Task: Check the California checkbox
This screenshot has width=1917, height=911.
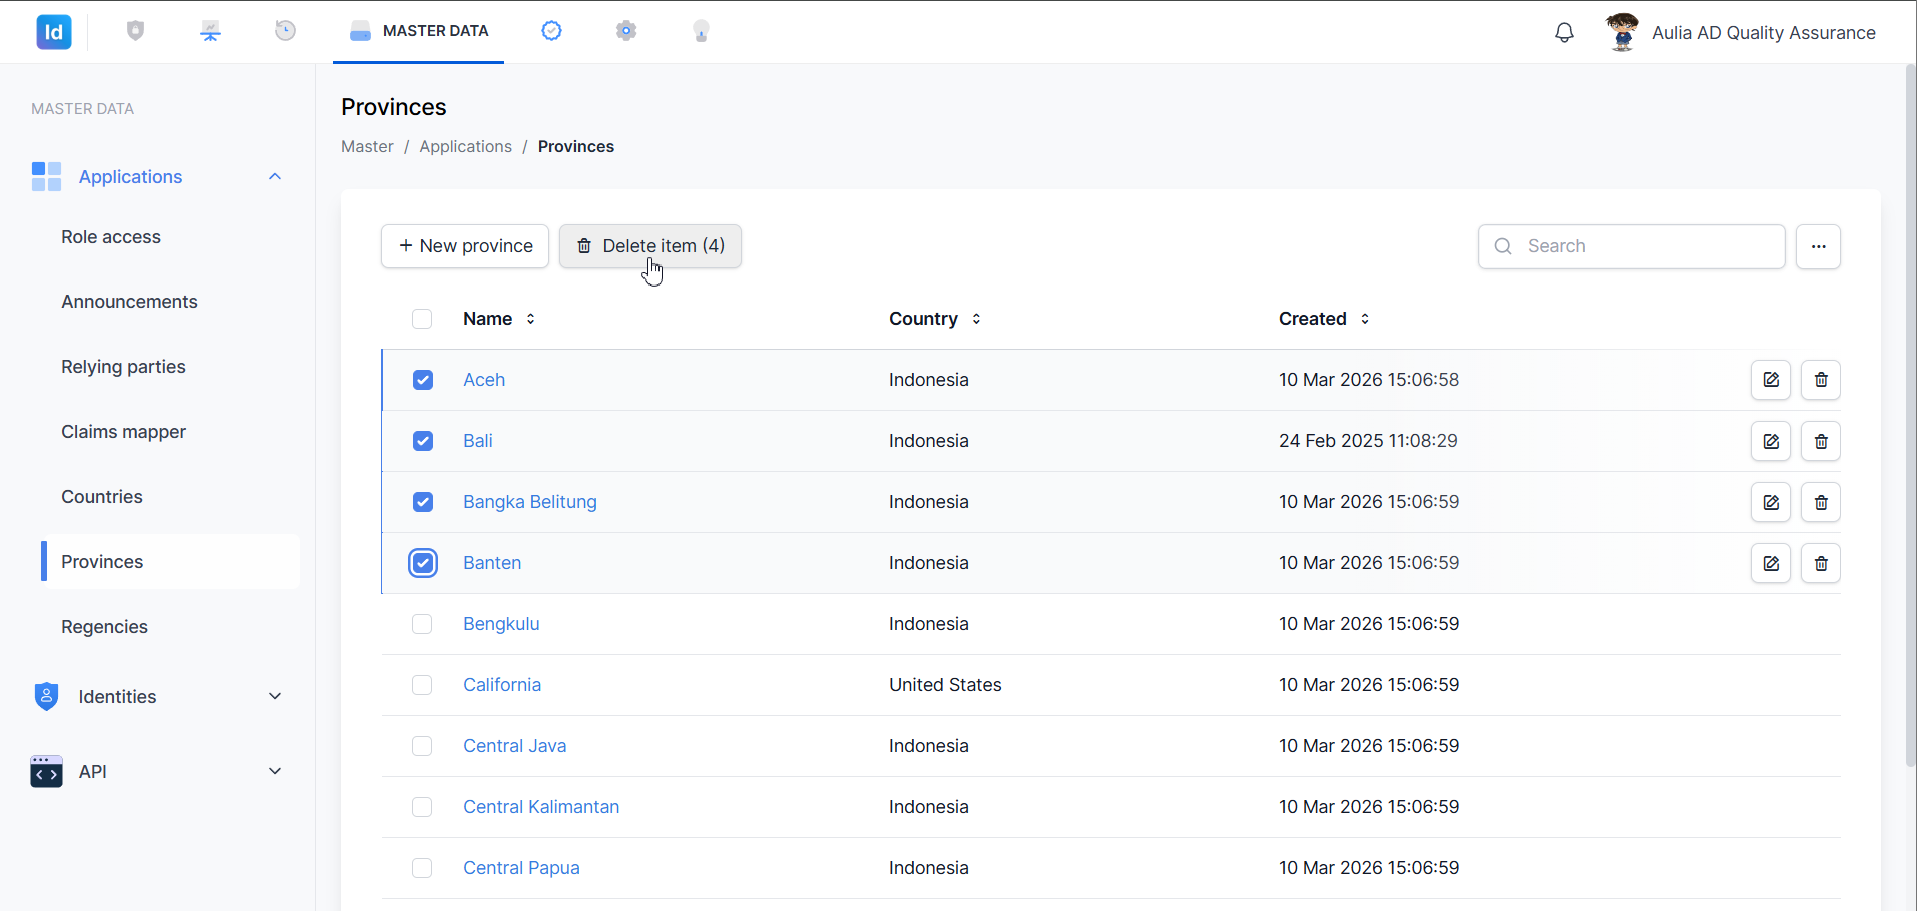Action: [422, 685]
